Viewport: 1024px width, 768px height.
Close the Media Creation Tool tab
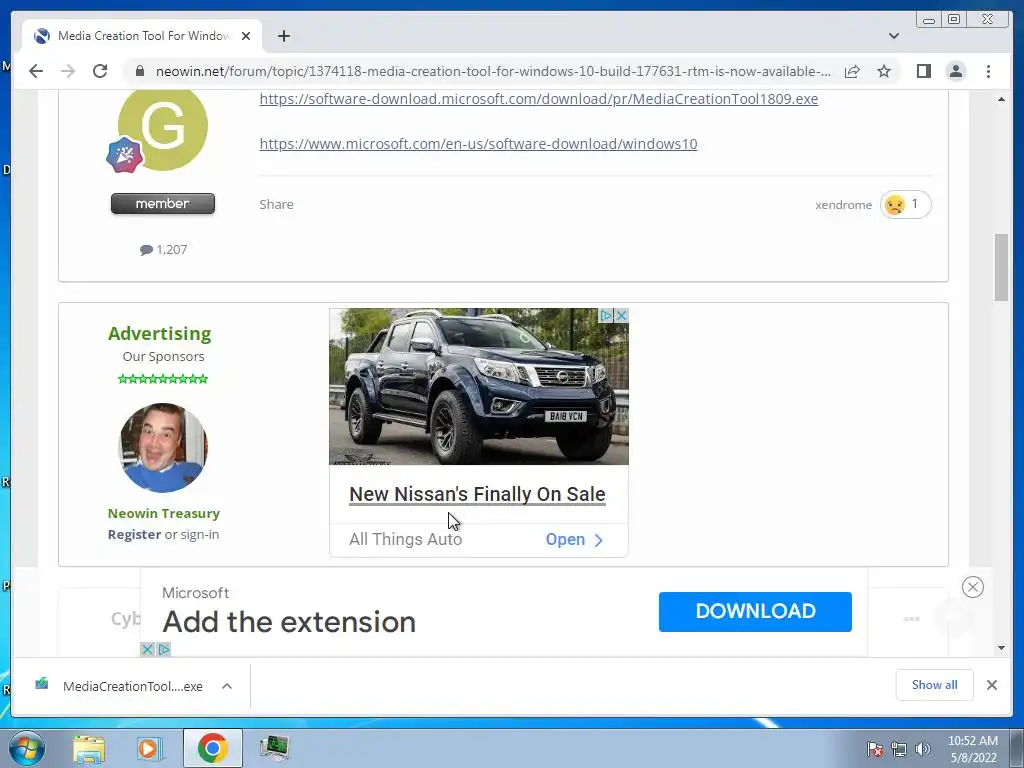[246, 36]
